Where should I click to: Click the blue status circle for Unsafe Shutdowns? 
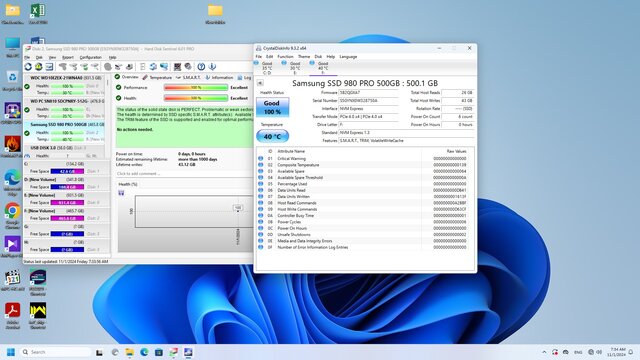pos(260,234)
